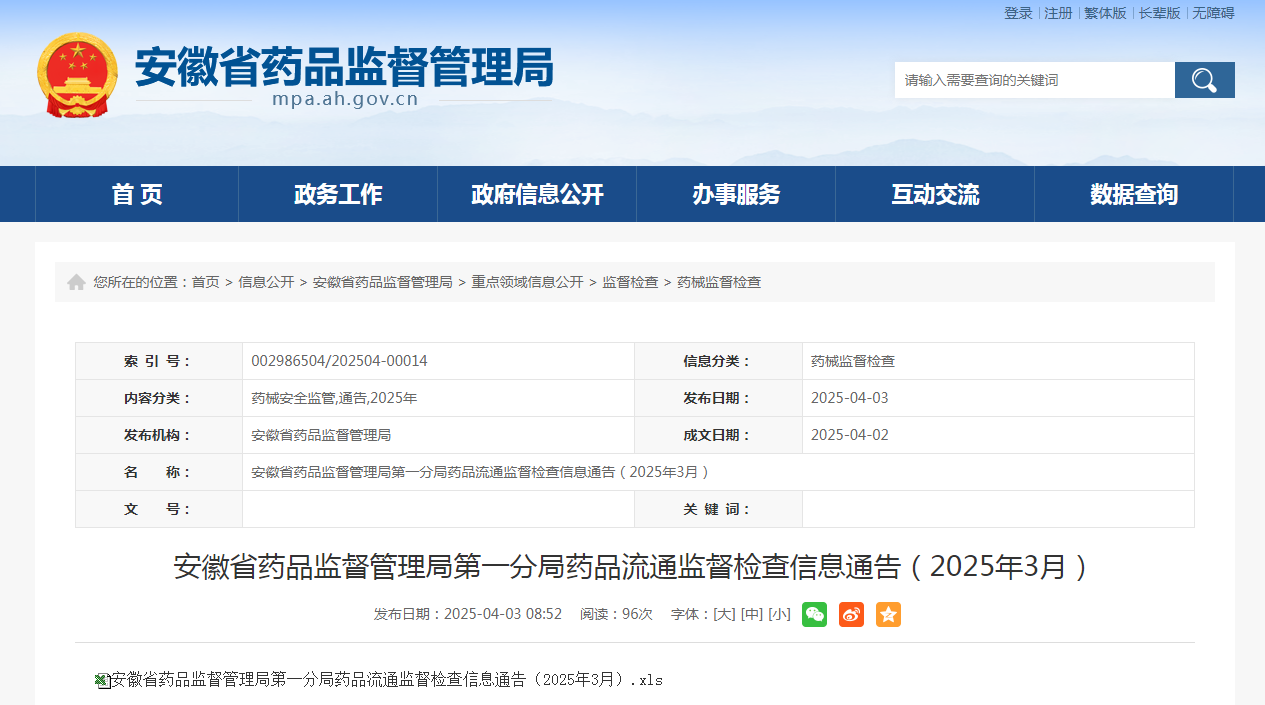Click the keyword search input field
The height and width of the screenshot is (705, 1265).
[x=1034, y=80]
